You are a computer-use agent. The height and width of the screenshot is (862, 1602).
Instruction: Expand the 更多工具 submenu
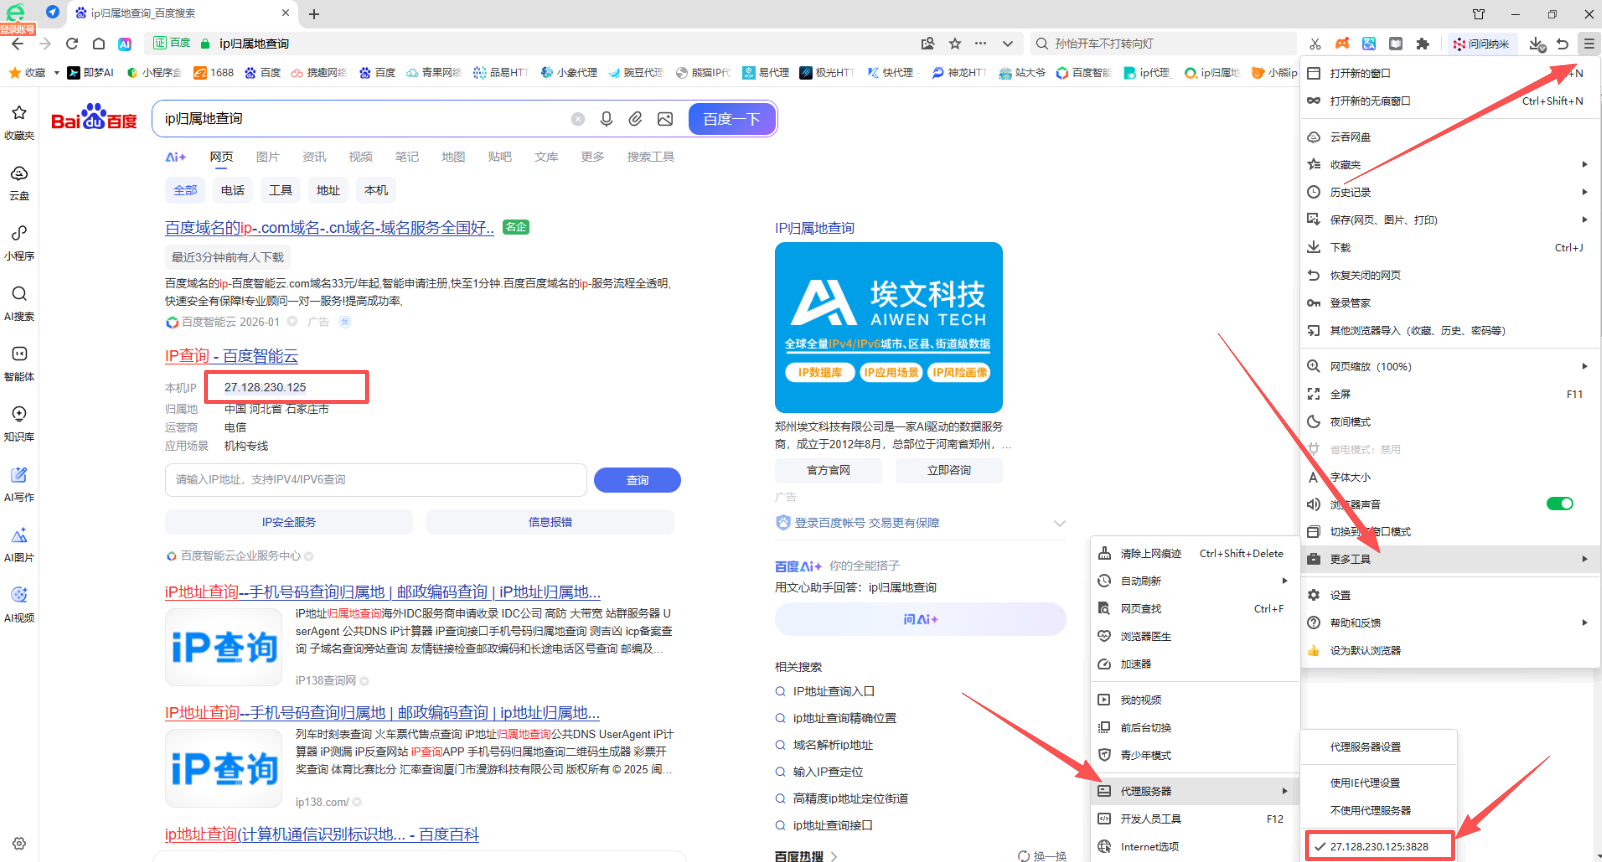1448,559
